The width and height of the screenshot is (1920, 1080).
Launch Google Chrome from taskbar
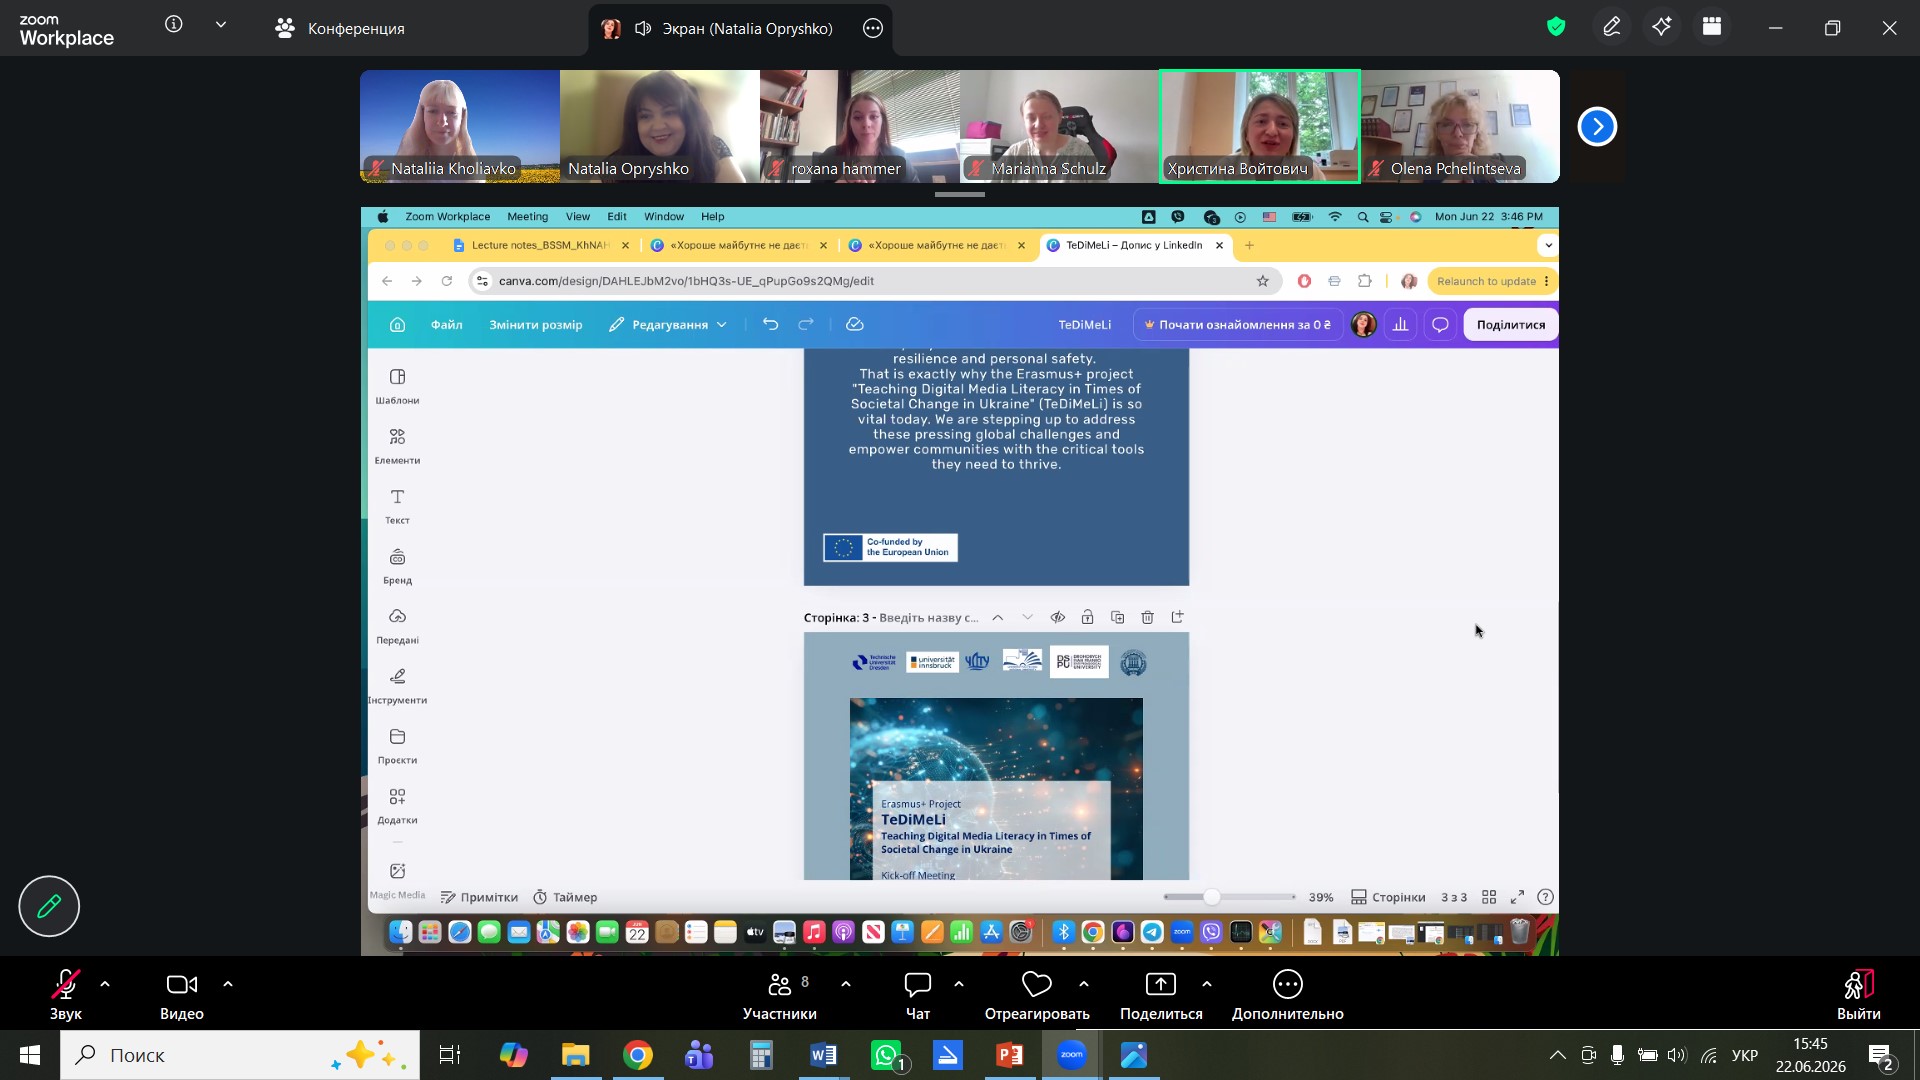pos(638,1055)
